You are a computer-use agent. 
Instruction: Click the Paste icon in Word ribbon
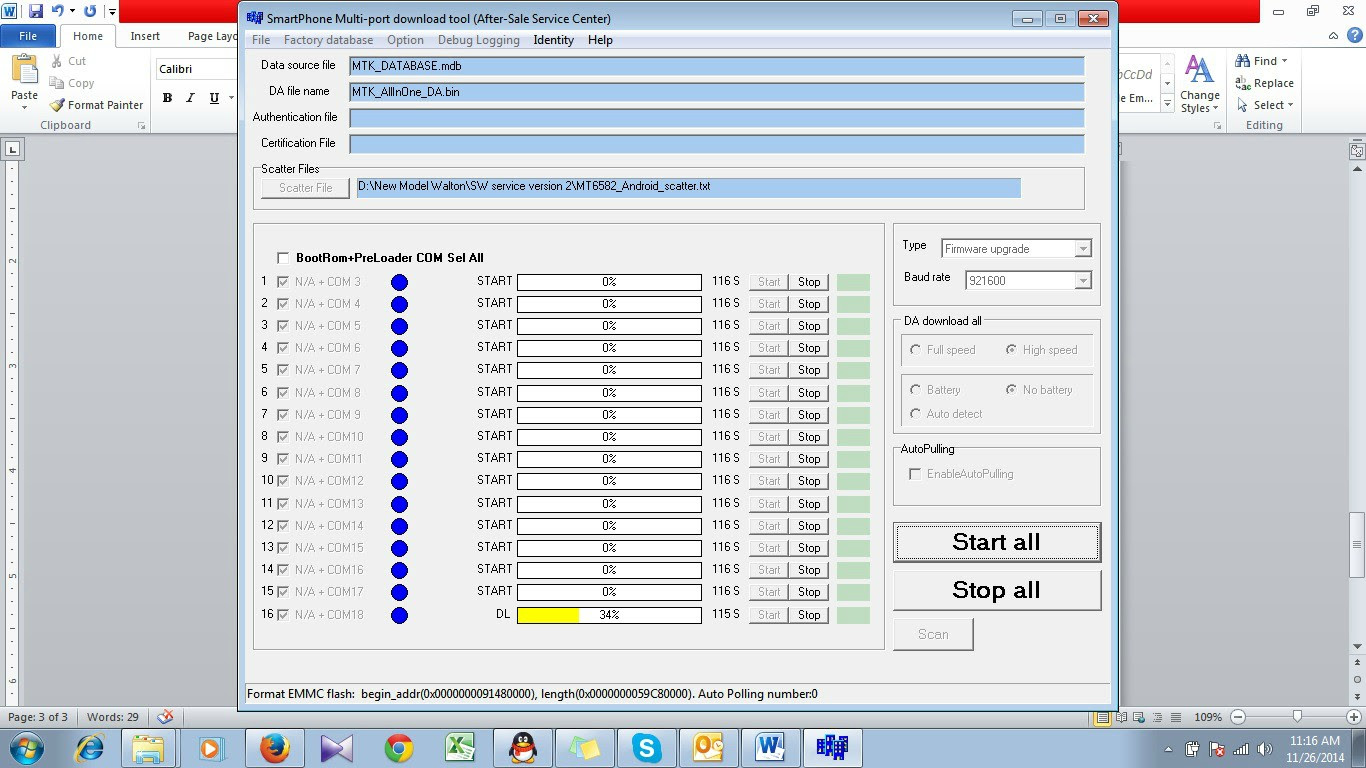[x=24, y=71]
